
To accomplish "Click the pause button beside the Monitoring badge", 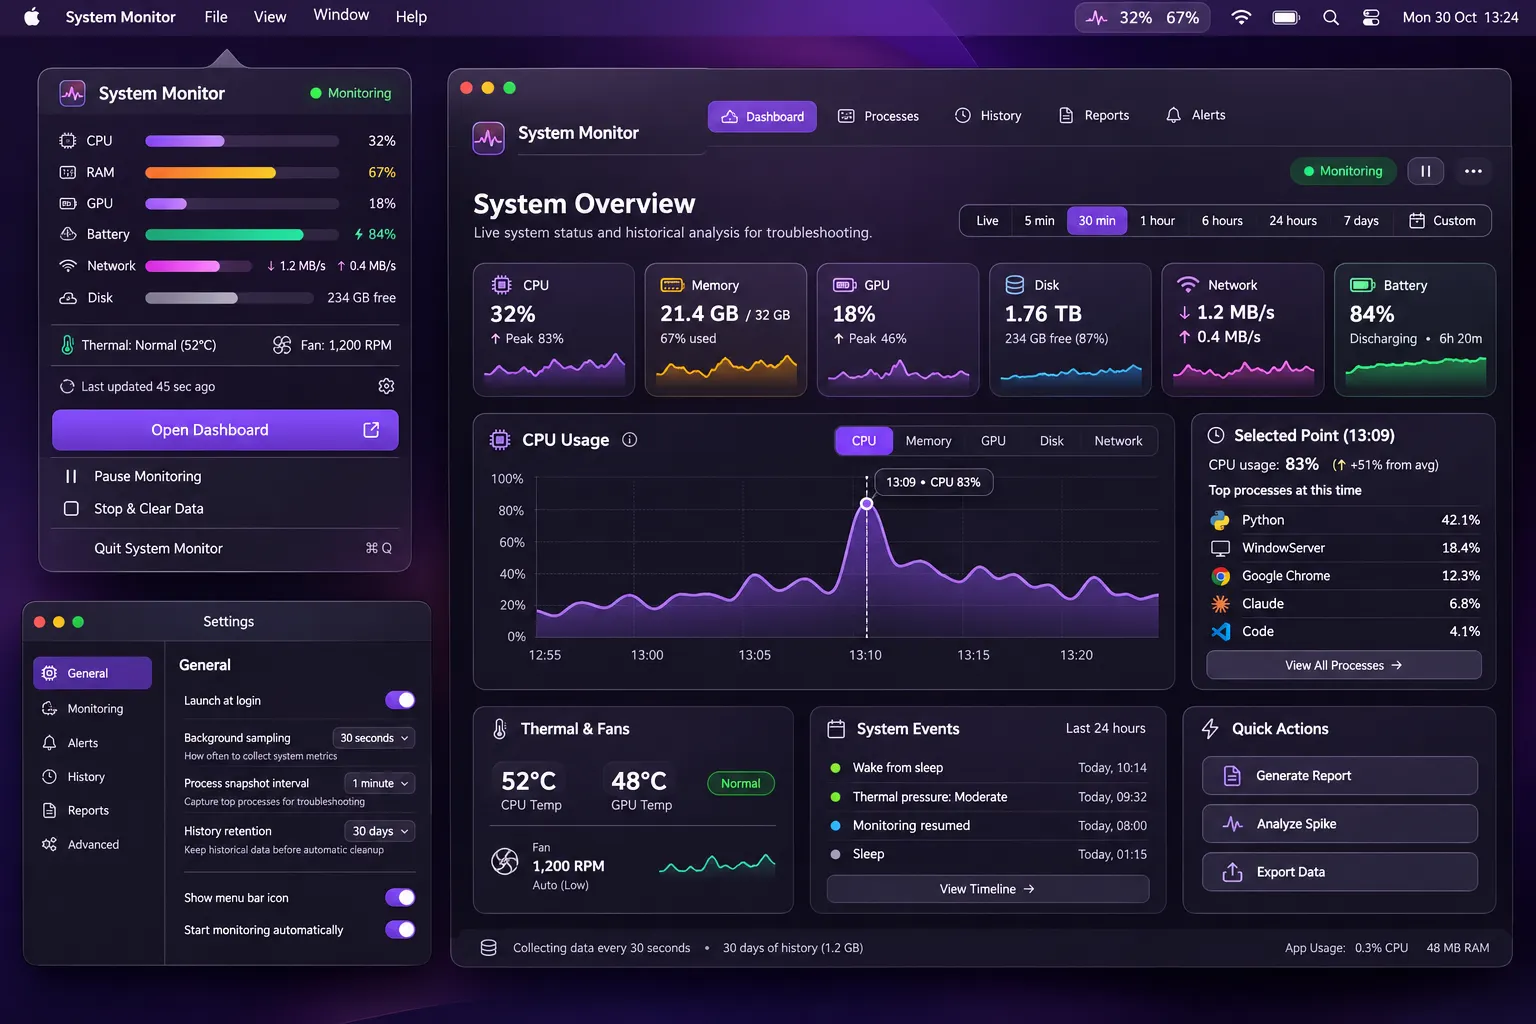I will coord(1426,171).
